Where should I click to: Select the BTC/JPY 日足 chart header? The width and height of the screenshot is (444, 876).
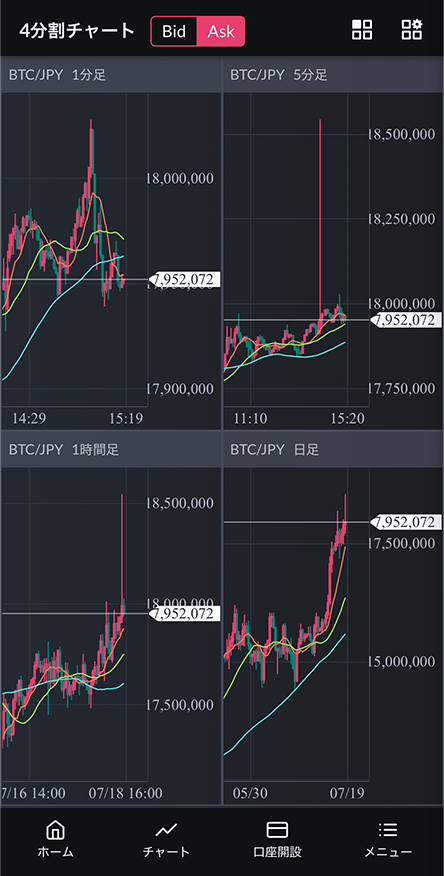333,449
